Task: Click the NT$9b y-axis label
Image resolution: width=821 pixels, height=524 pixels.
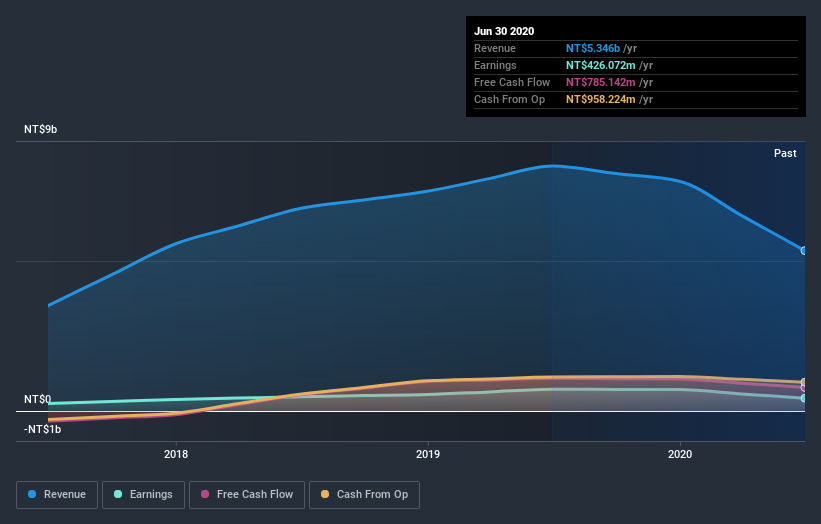Action: click(40, 129)
